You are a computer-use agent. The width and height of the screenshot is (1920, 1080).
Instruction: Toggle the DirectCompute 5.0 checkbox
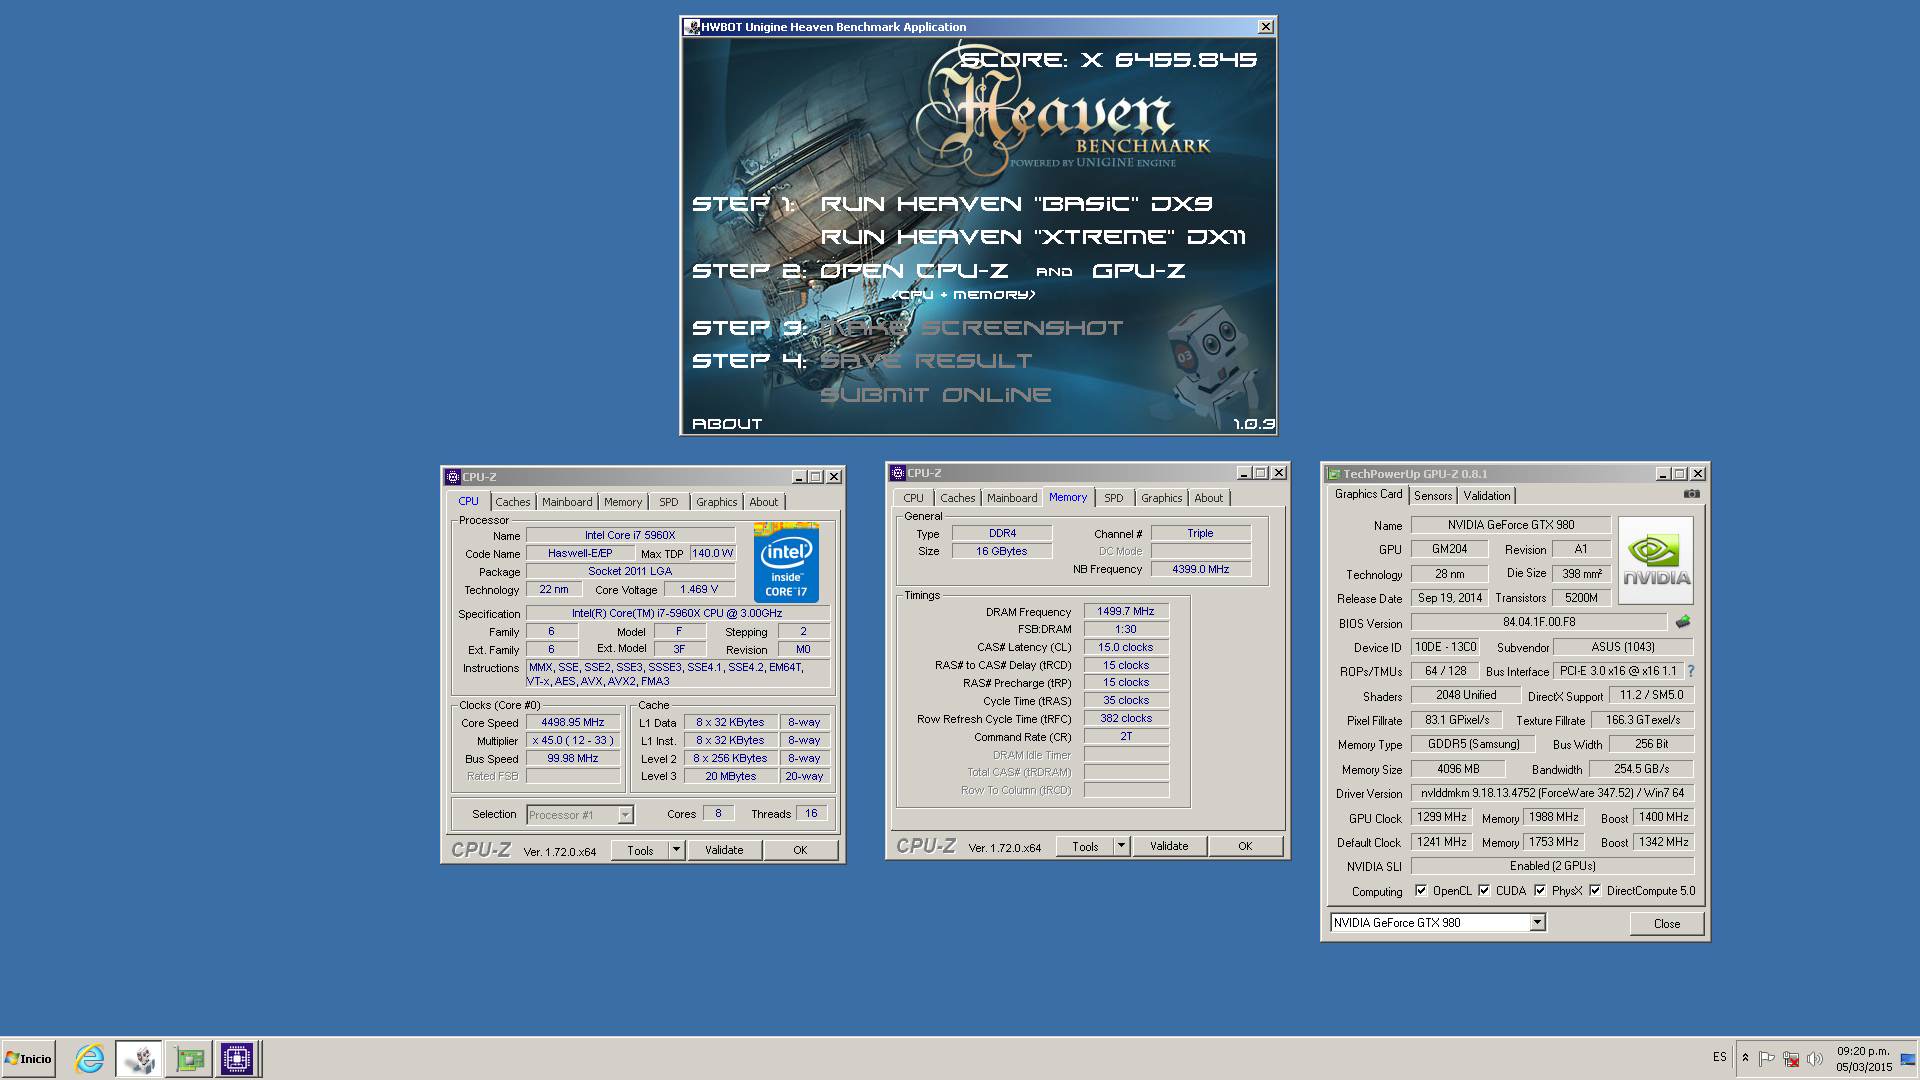(1595, 890)
